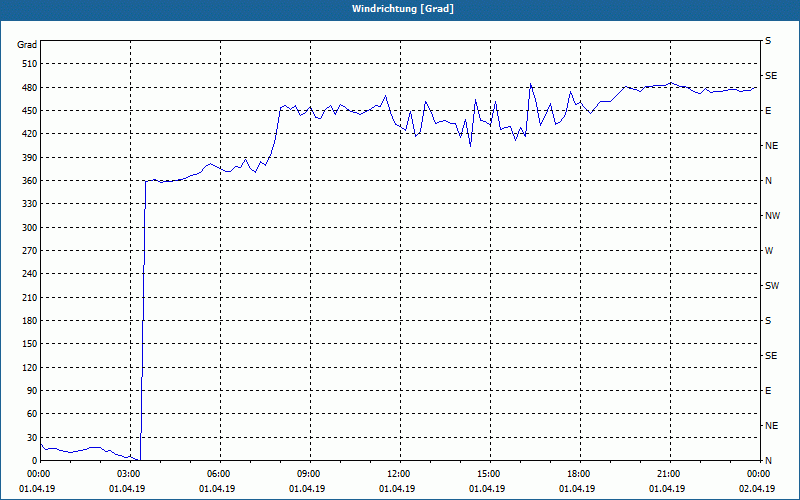Click the 420 y-axis tick label
Image resolution: width=800 pixels, height=500 pixels.
31,134
